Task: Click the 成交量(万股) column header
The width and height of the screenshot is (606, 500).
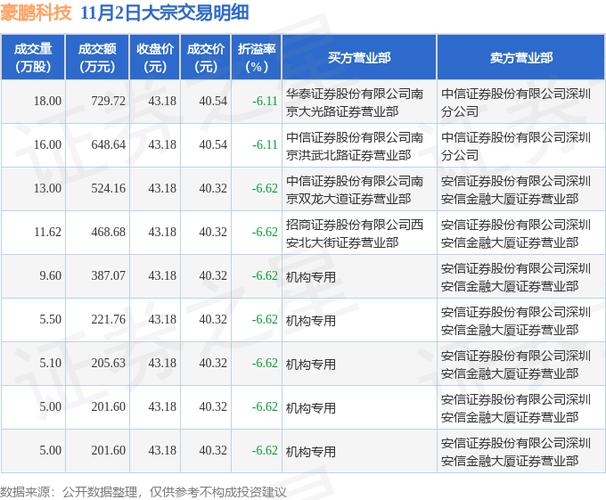Action: point(33,58)
